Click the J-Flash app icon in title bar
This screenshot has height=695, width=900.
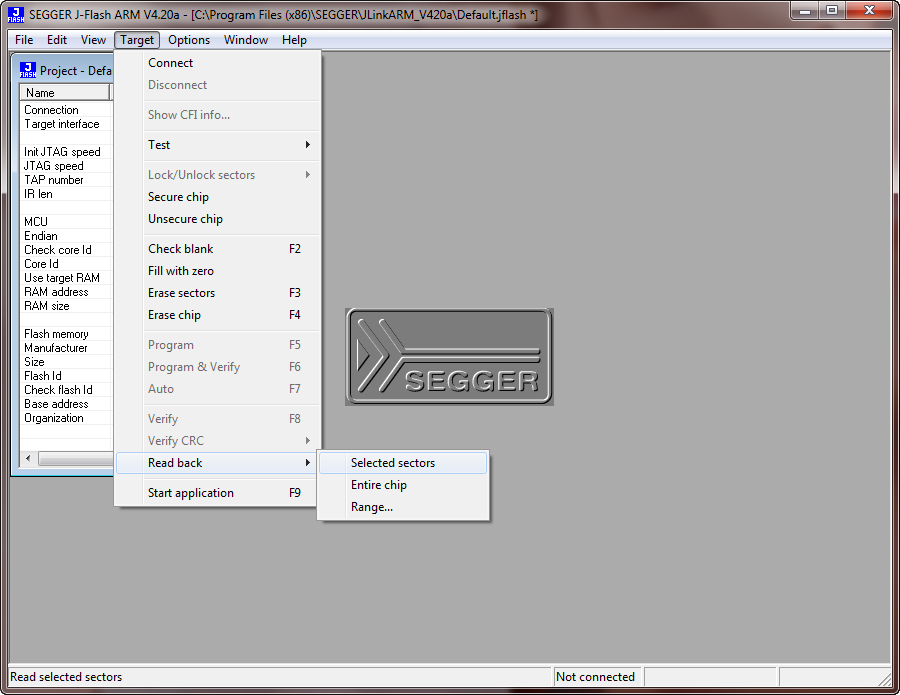[x=15, y=15]
